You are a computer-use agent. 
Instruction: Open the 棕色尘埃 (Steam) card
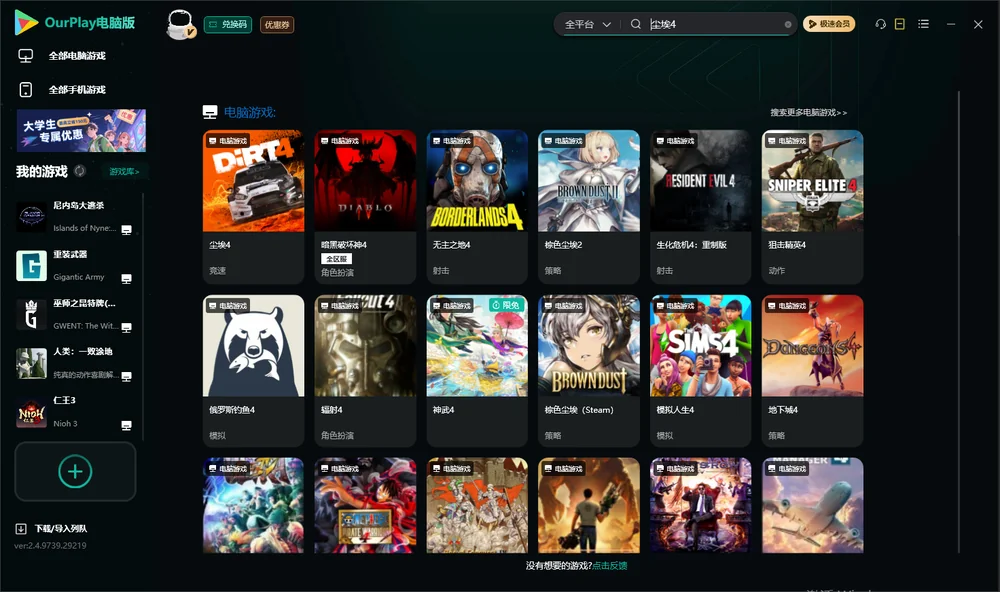(x=589, y=371)
